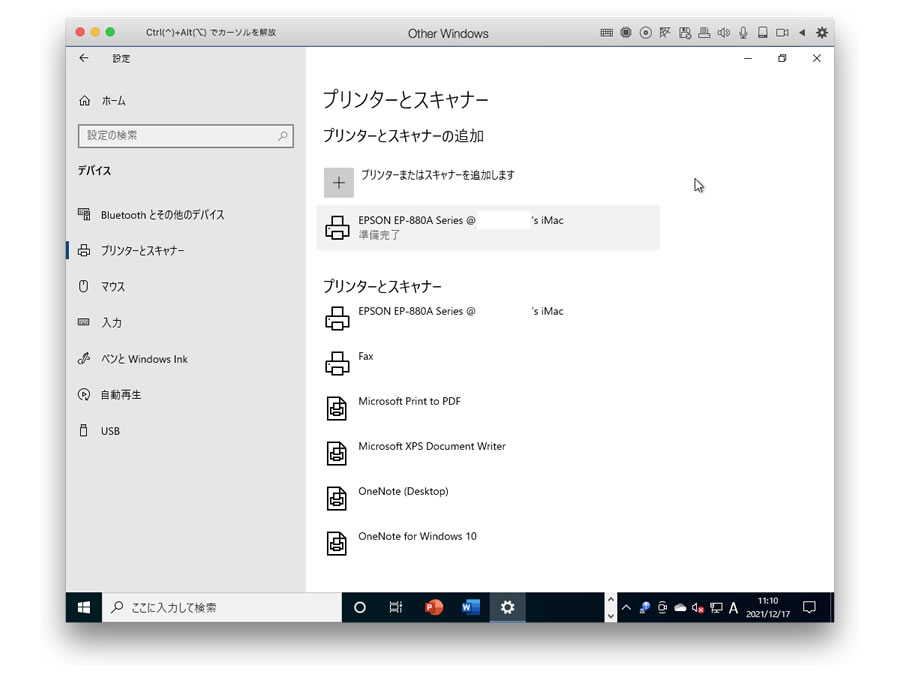Click the OneDrive cloud tray icon
This screenshot has width=900, height=675.
point(680,607)
